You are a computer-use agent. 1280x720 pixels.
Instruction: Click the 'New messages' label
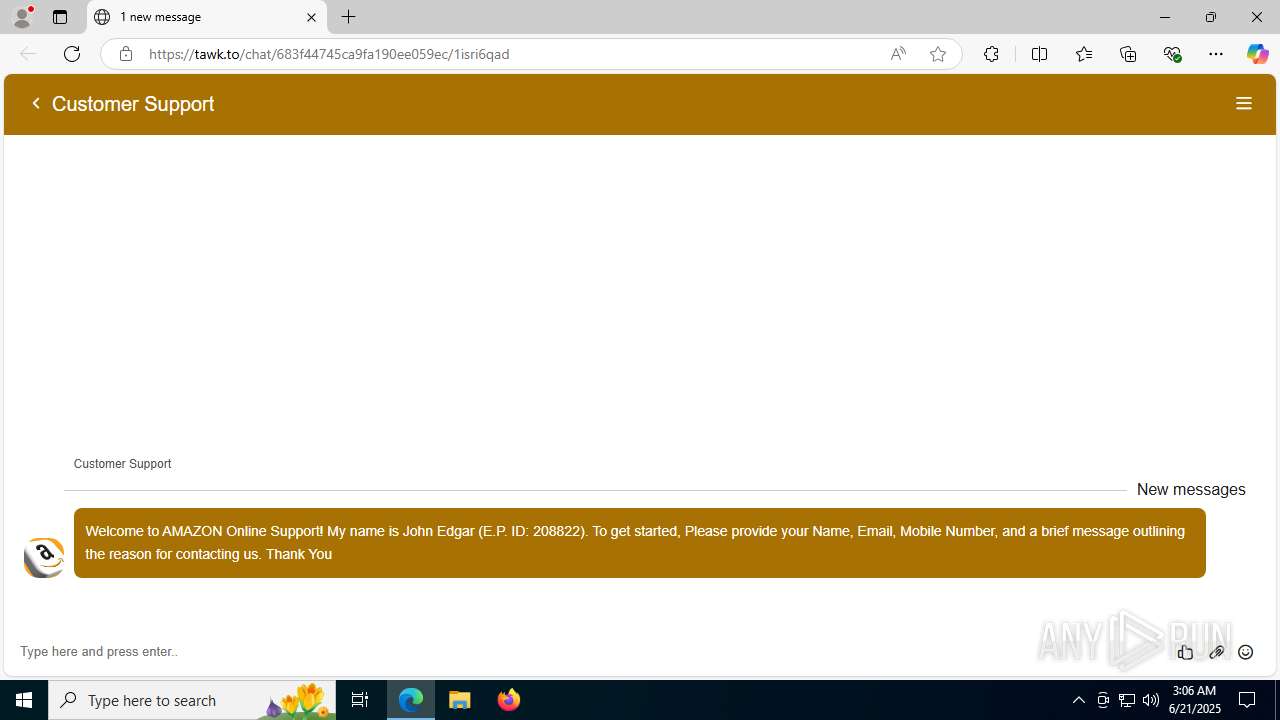coord(1191,489)
